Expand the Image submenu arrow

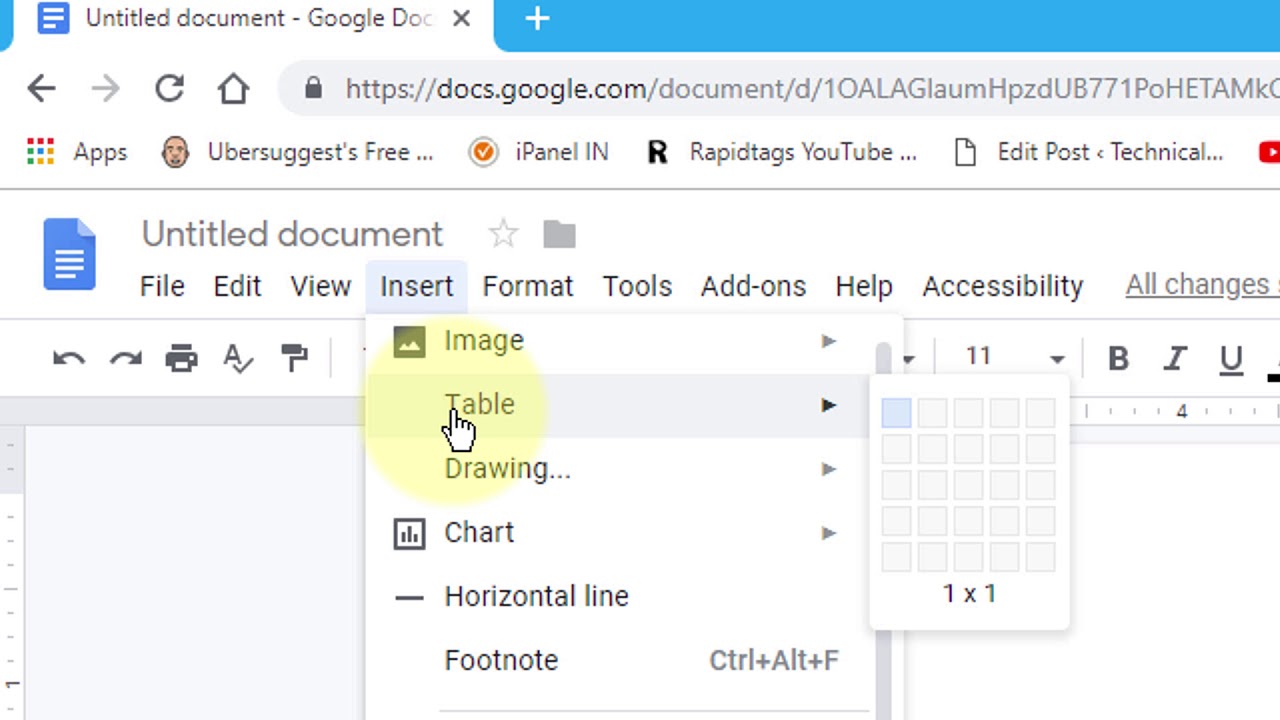(x=828, y=341)
